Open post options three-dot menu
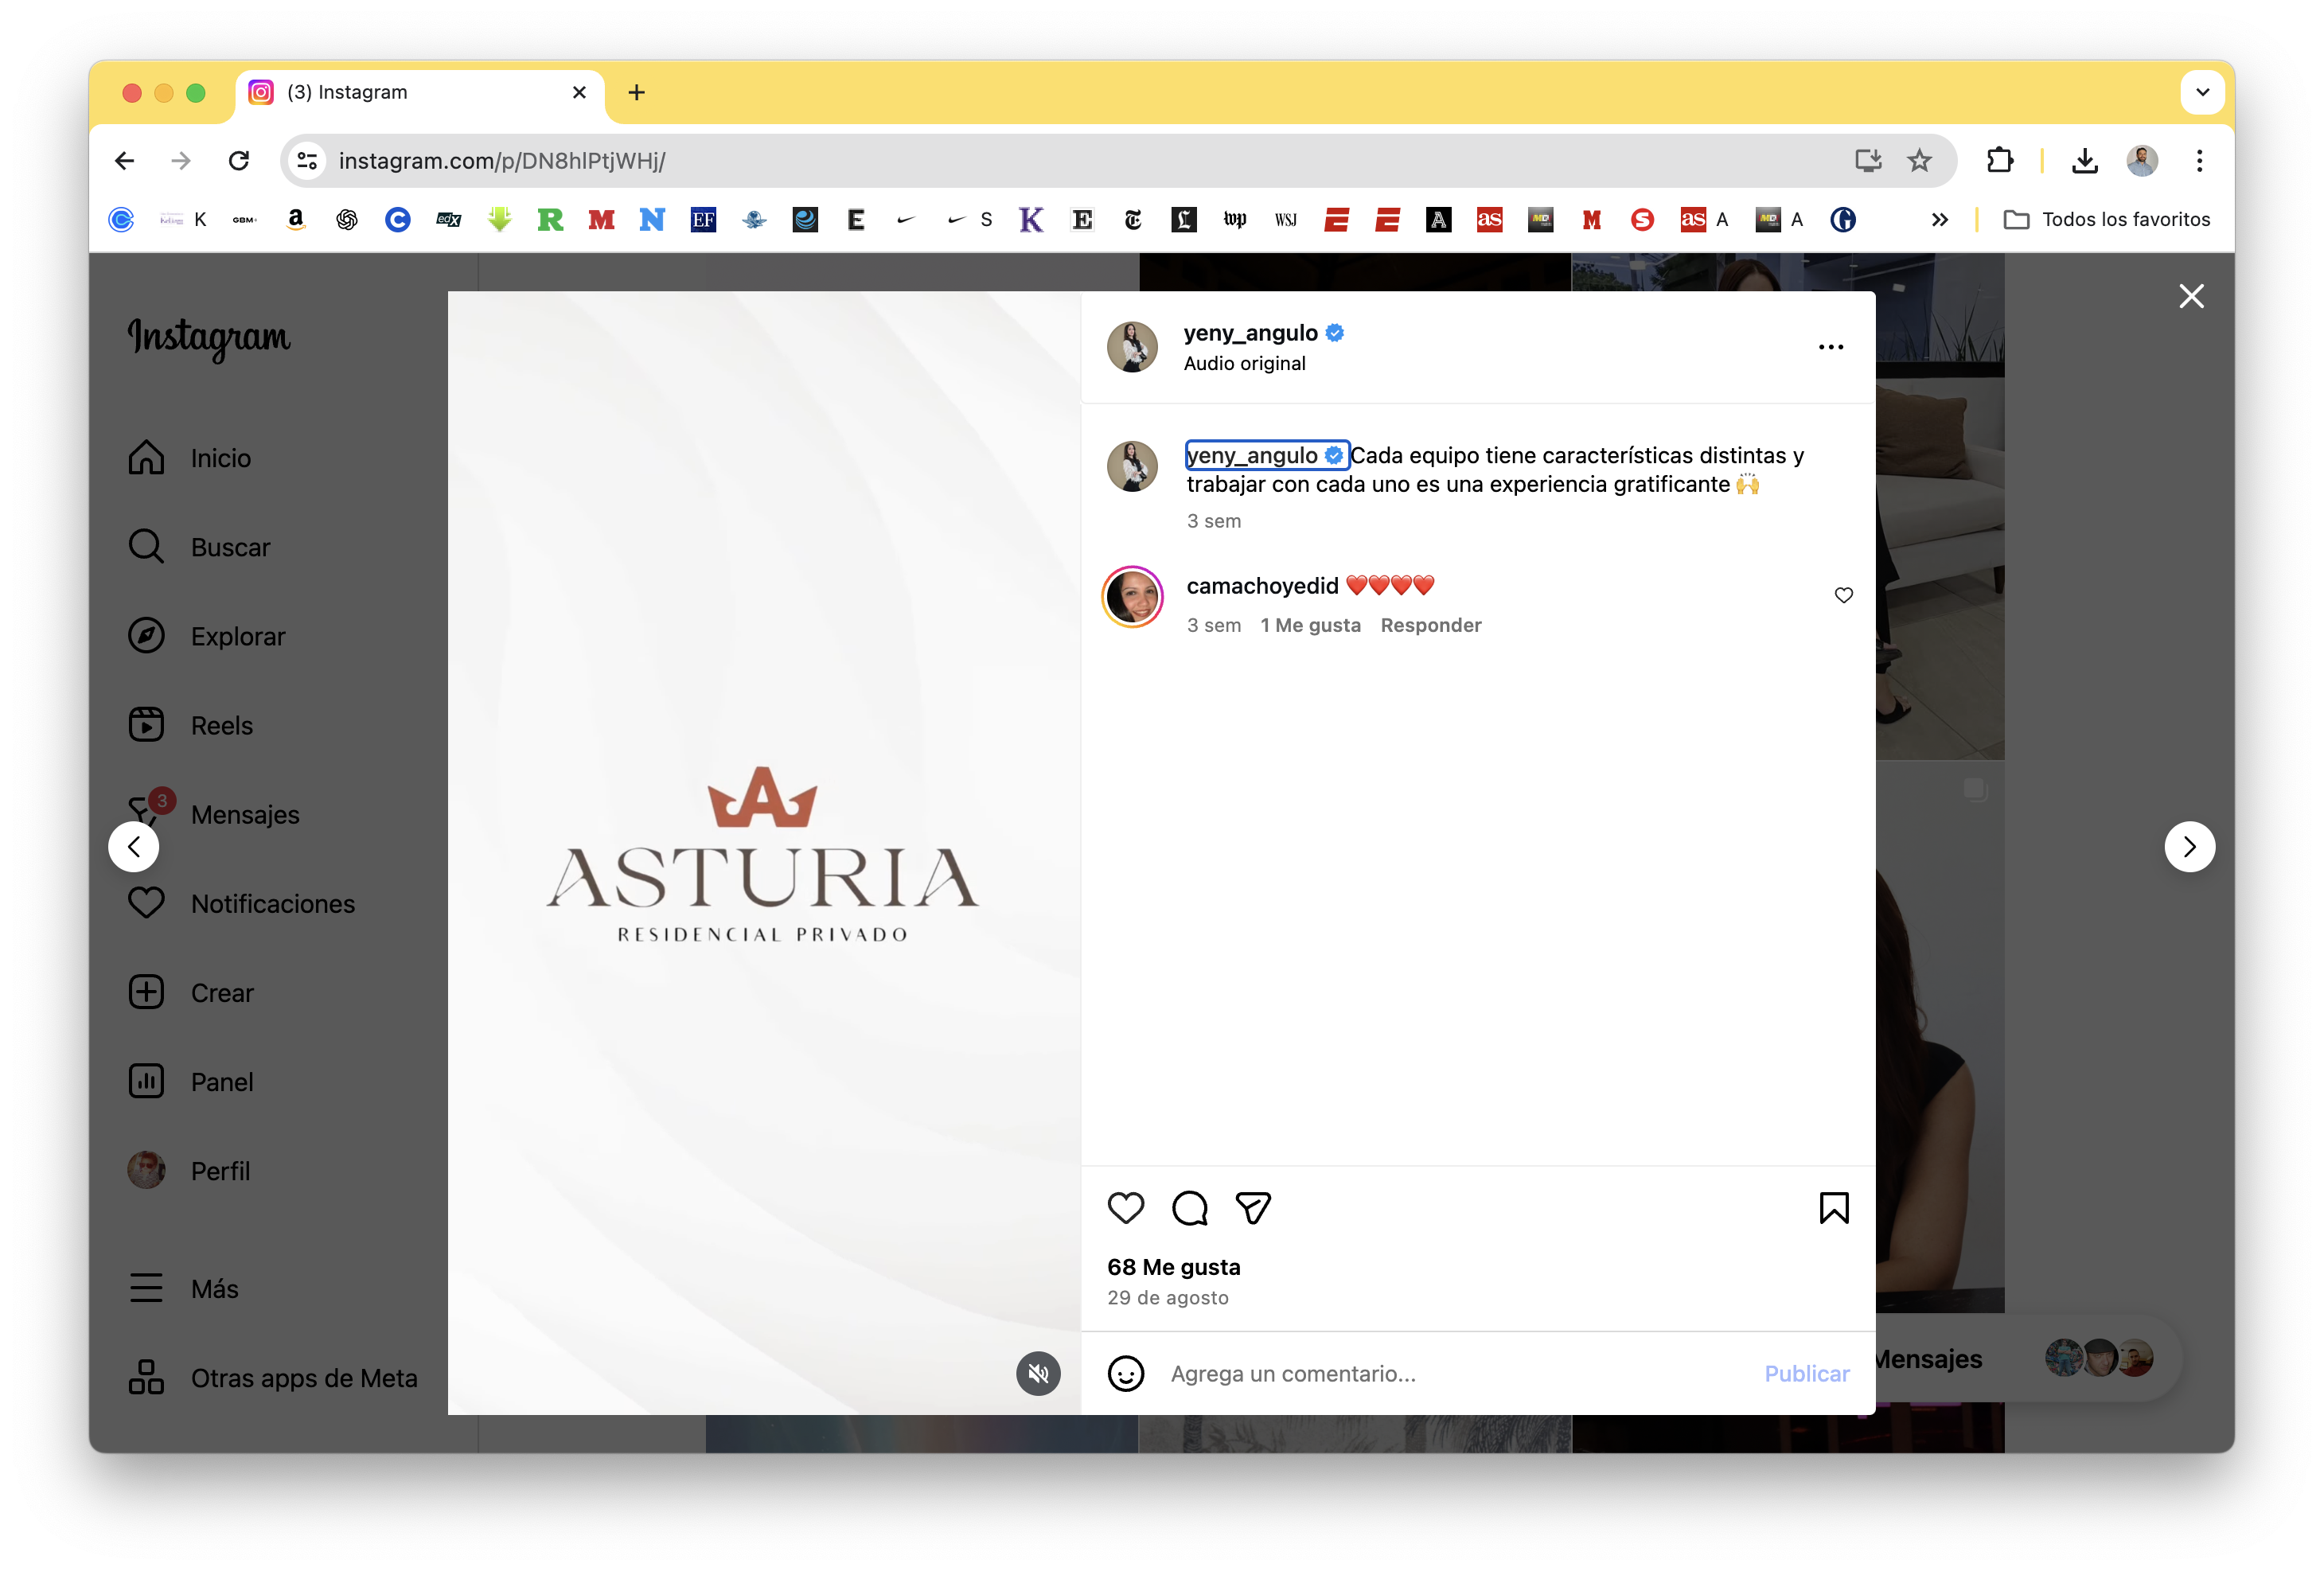This screenshot has width=2324, height=1571. pyautogui.click(x=1830, y=347)
